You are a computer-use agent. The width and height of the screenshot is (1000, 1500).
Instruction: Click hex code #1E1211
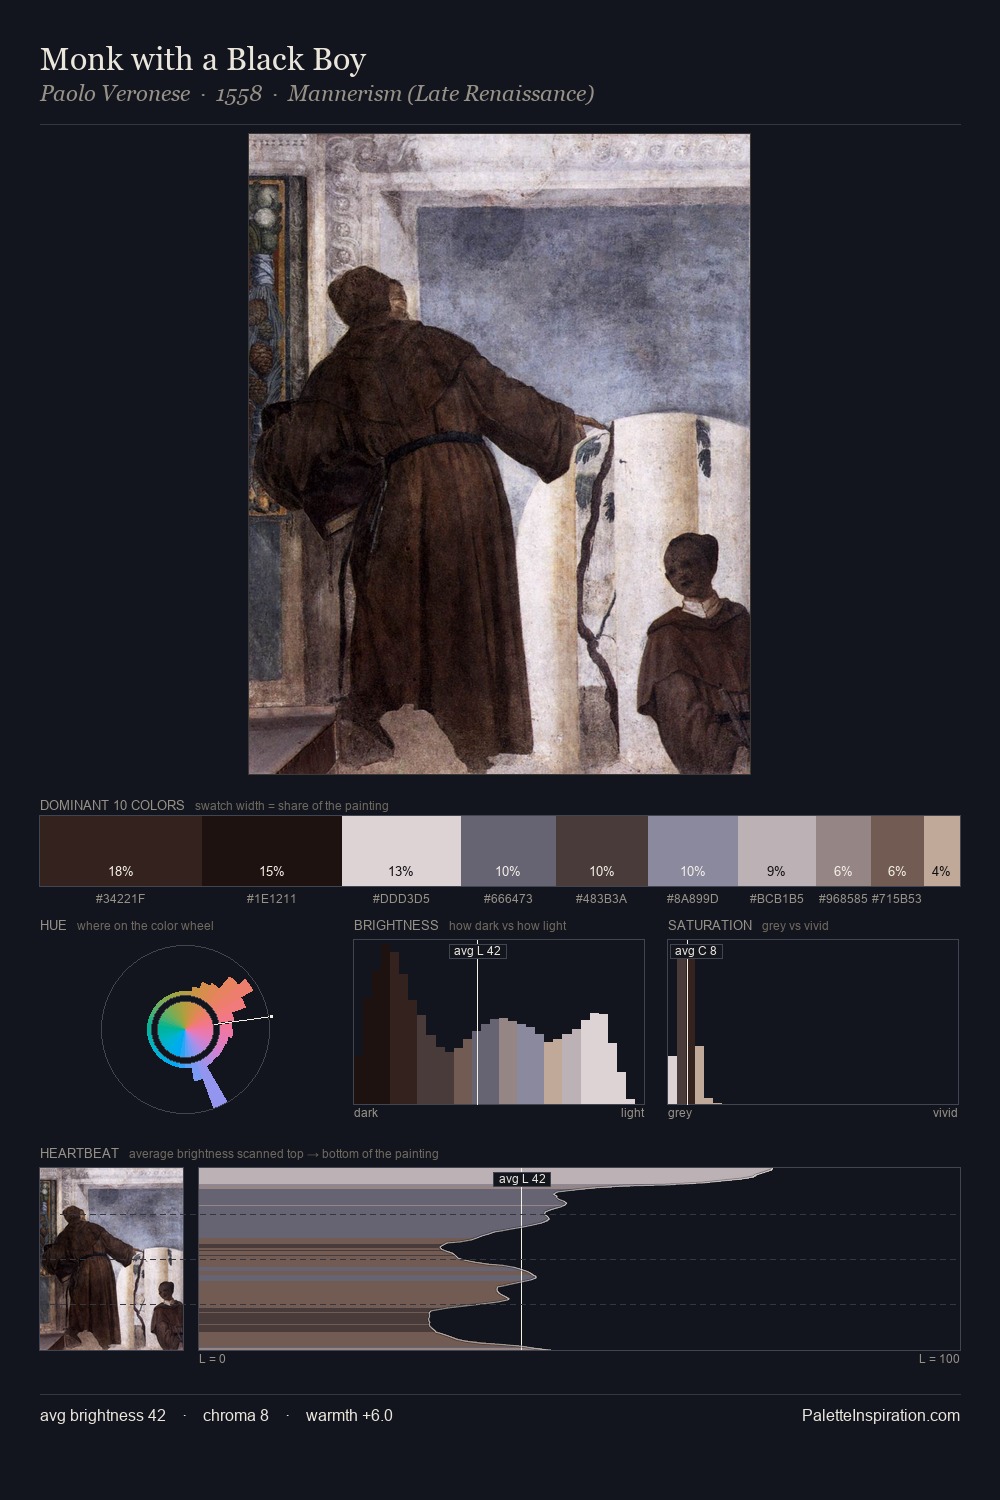pyautogui.click(x=272, y=899)
